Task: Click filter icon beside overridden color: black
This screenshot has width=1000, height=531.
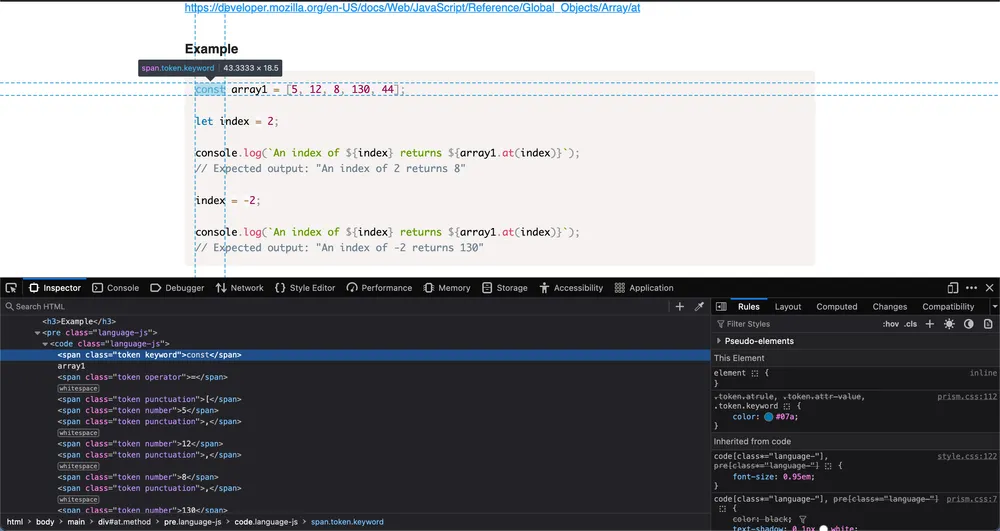Action: pos(803,520)
